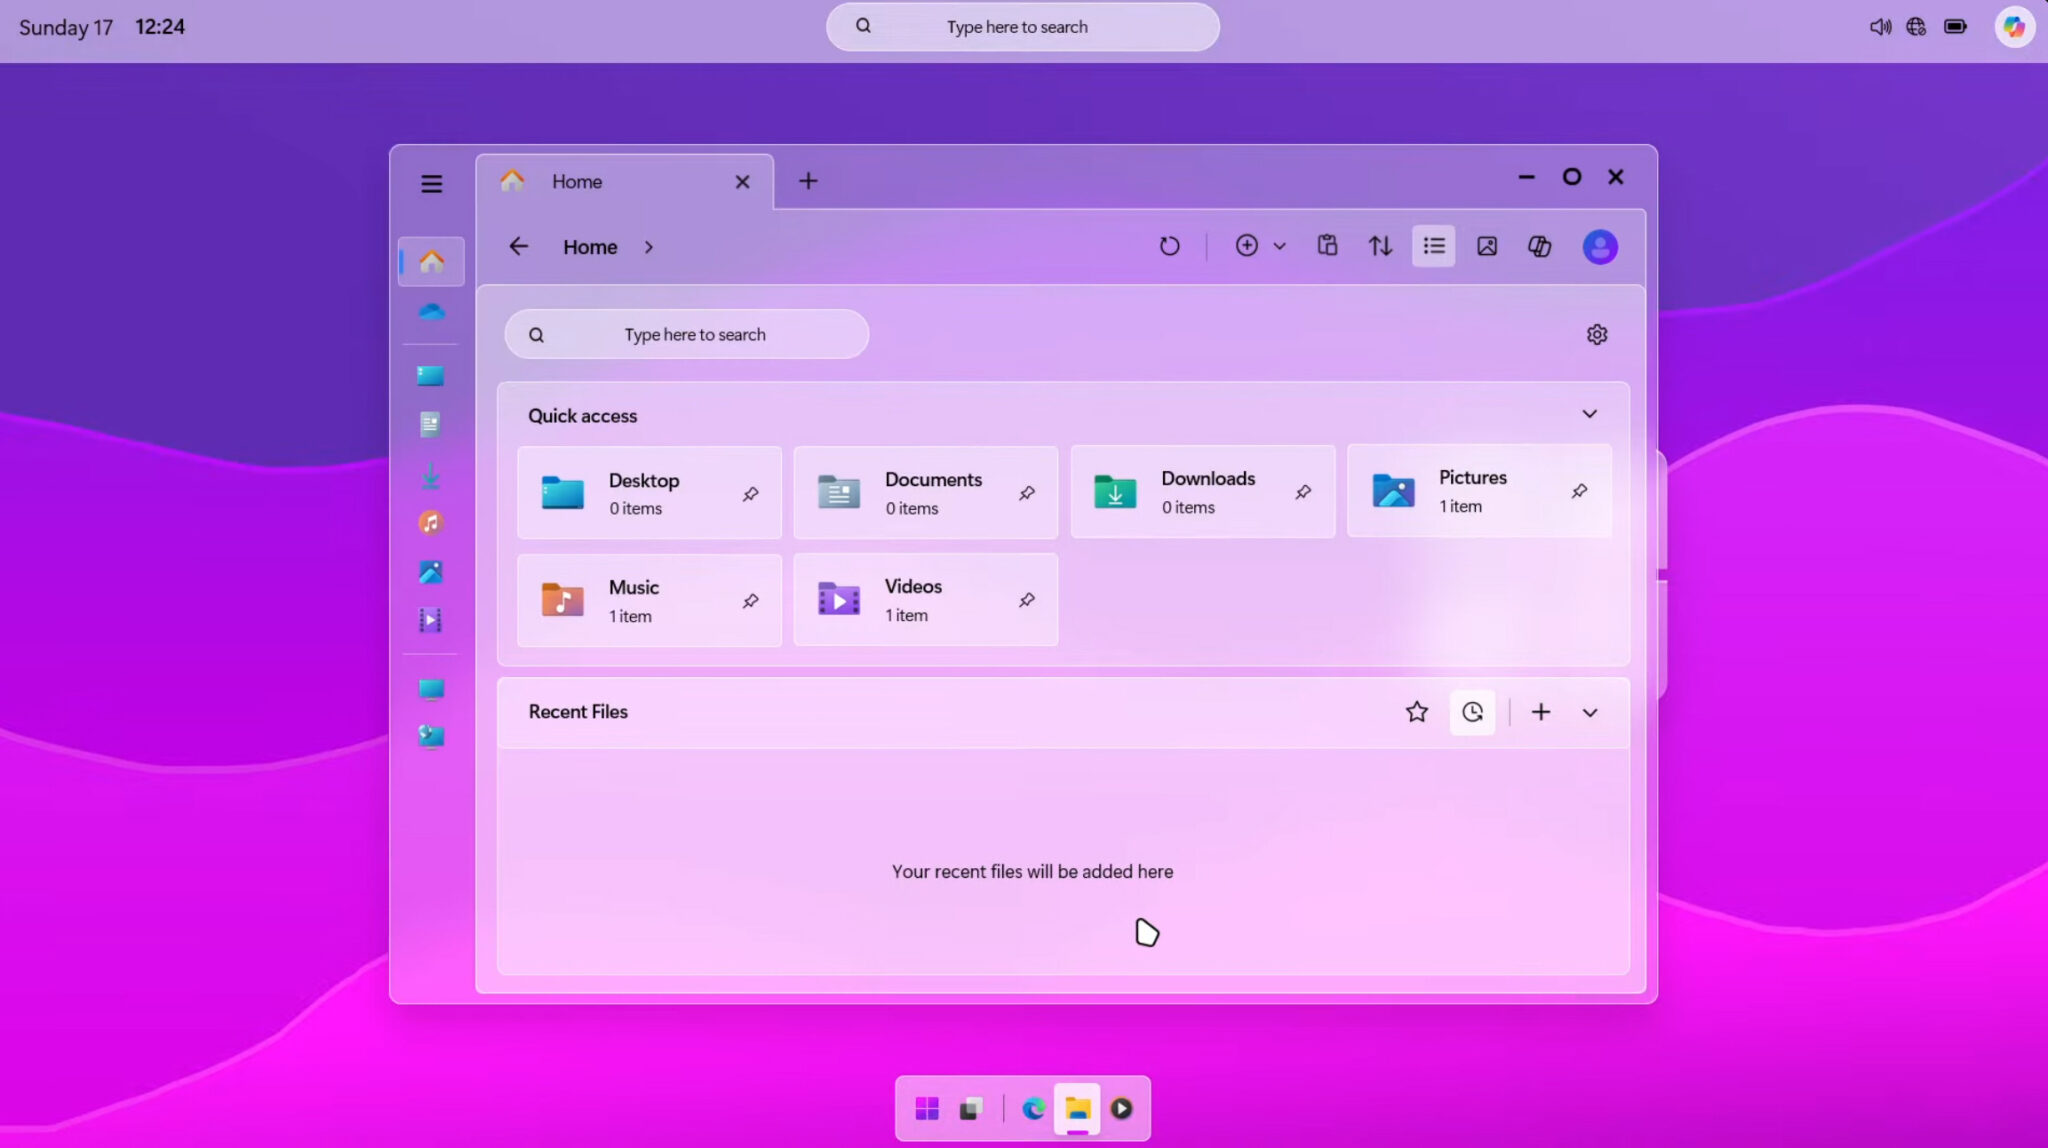Pin the Documents quick access card
2048x1148 pixels.
click(1028, 492)
